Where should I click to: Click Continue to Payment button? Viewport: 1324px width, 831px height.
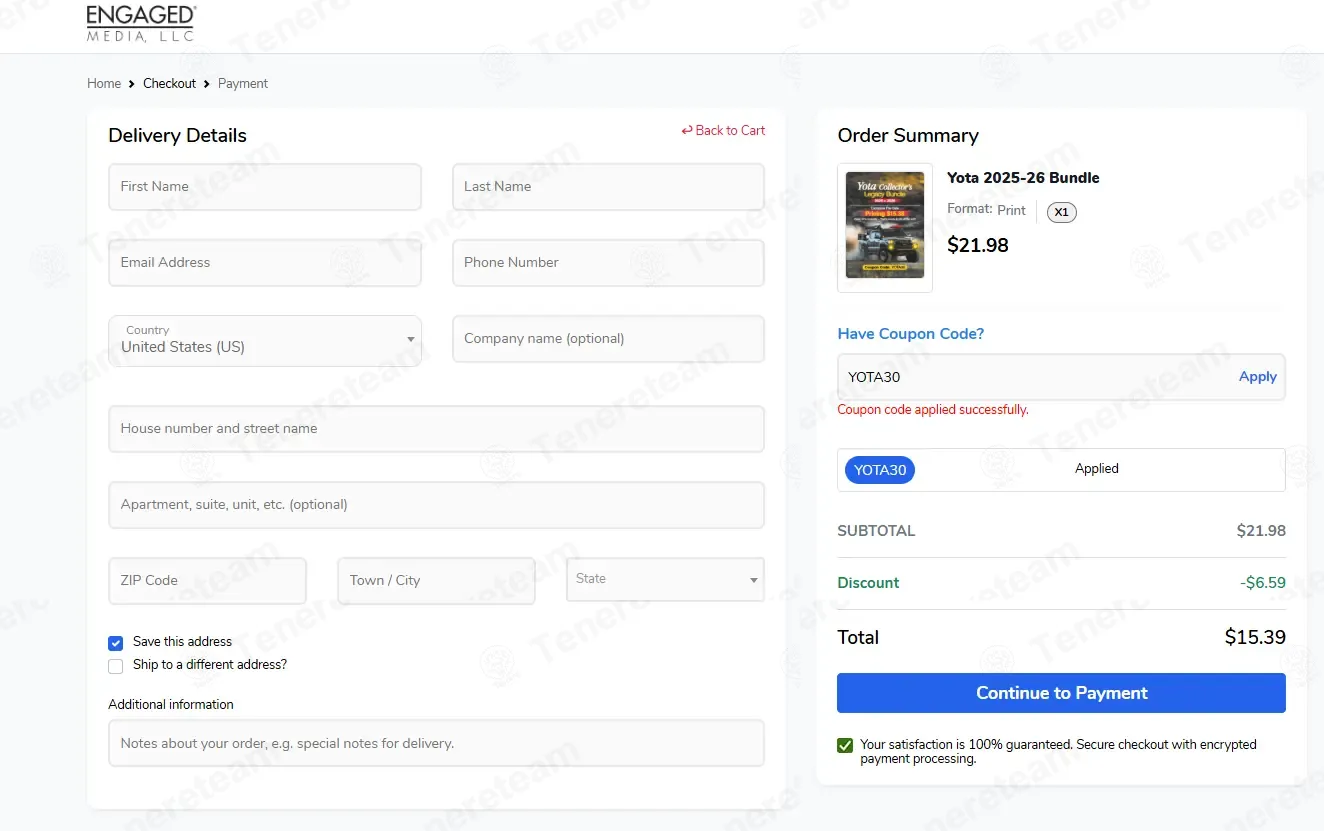[x=1061, y=693]
